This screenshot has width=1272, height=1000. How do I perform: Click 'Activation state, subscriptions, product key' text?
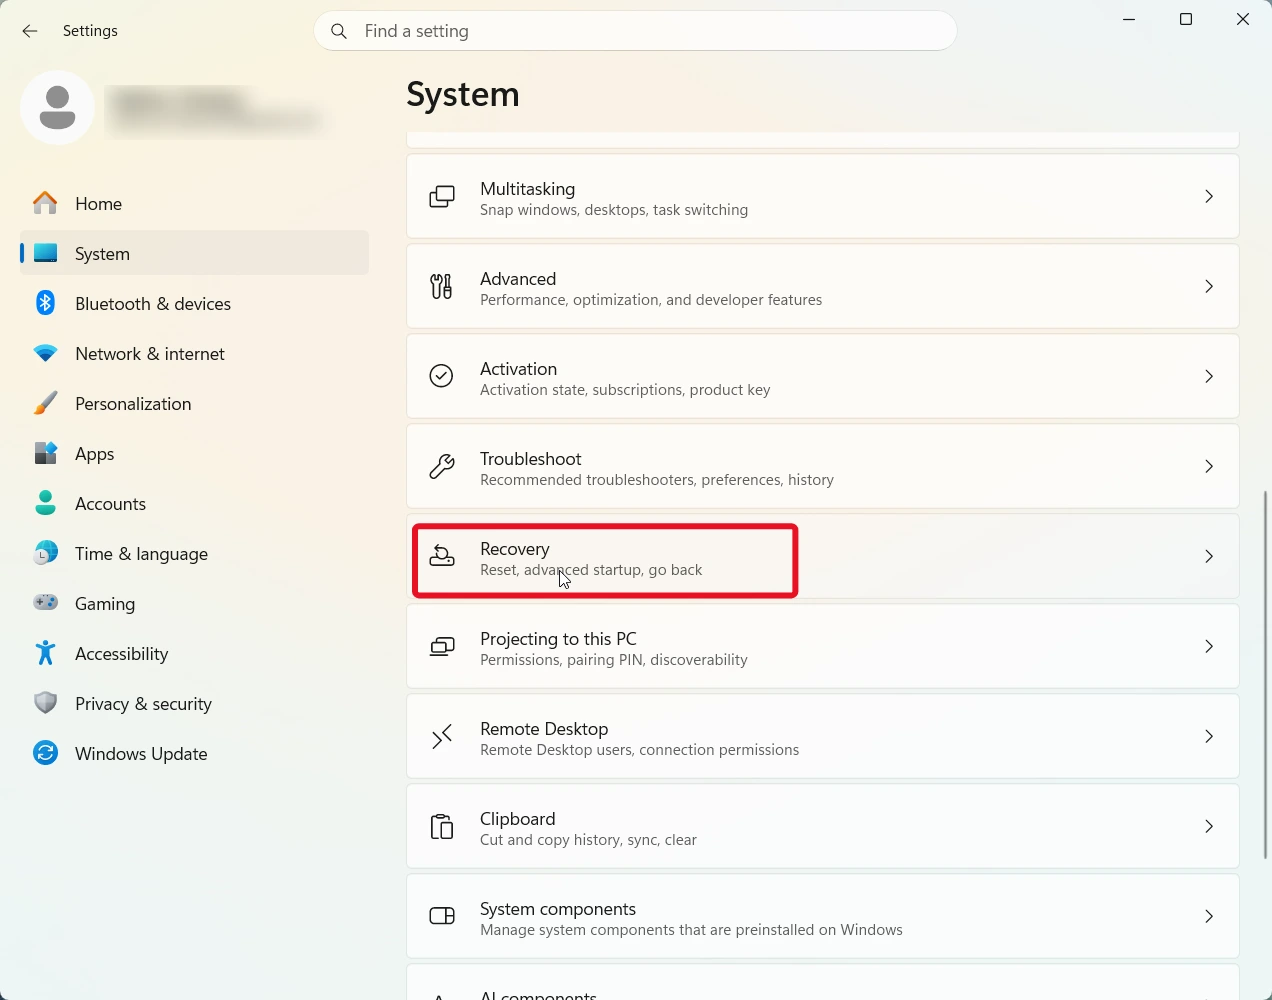pos(625,390)
